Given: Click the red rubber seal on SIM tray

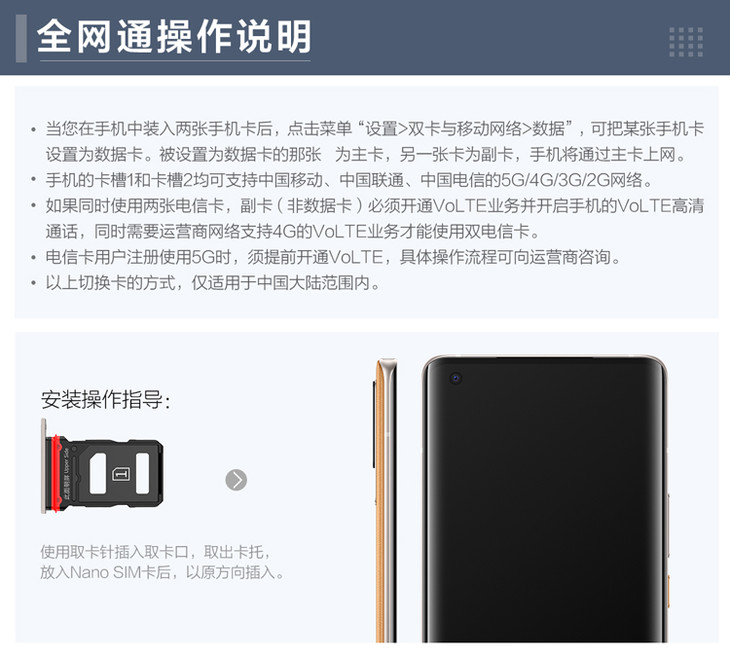Looking at the screenshot, I should coord(56,473).
